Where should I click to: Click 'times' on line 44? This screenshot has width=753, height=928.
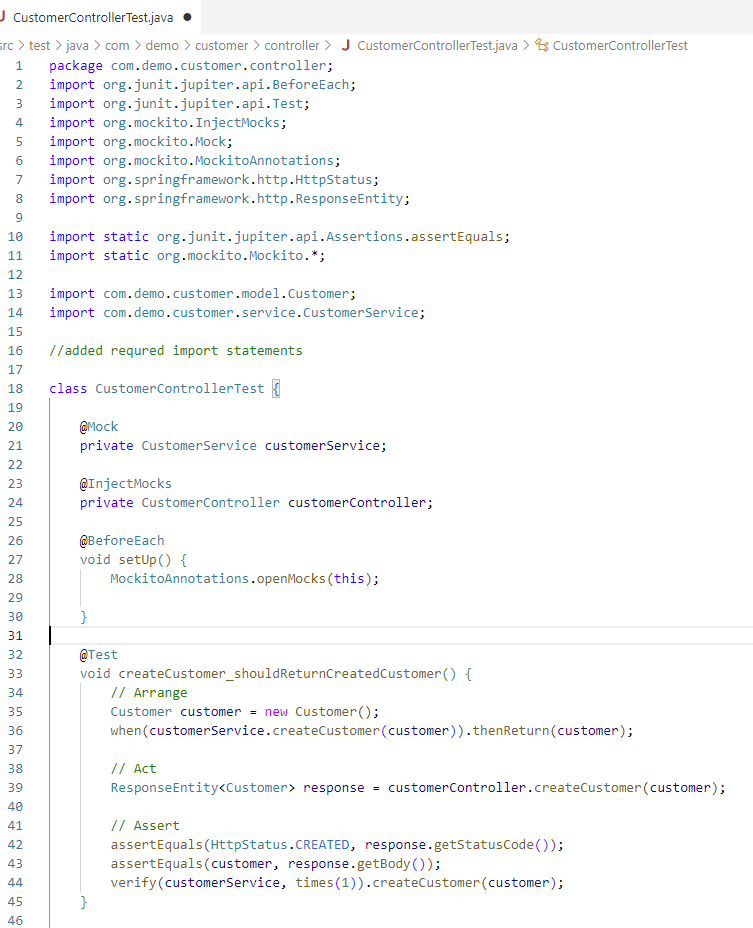(314, 882)
